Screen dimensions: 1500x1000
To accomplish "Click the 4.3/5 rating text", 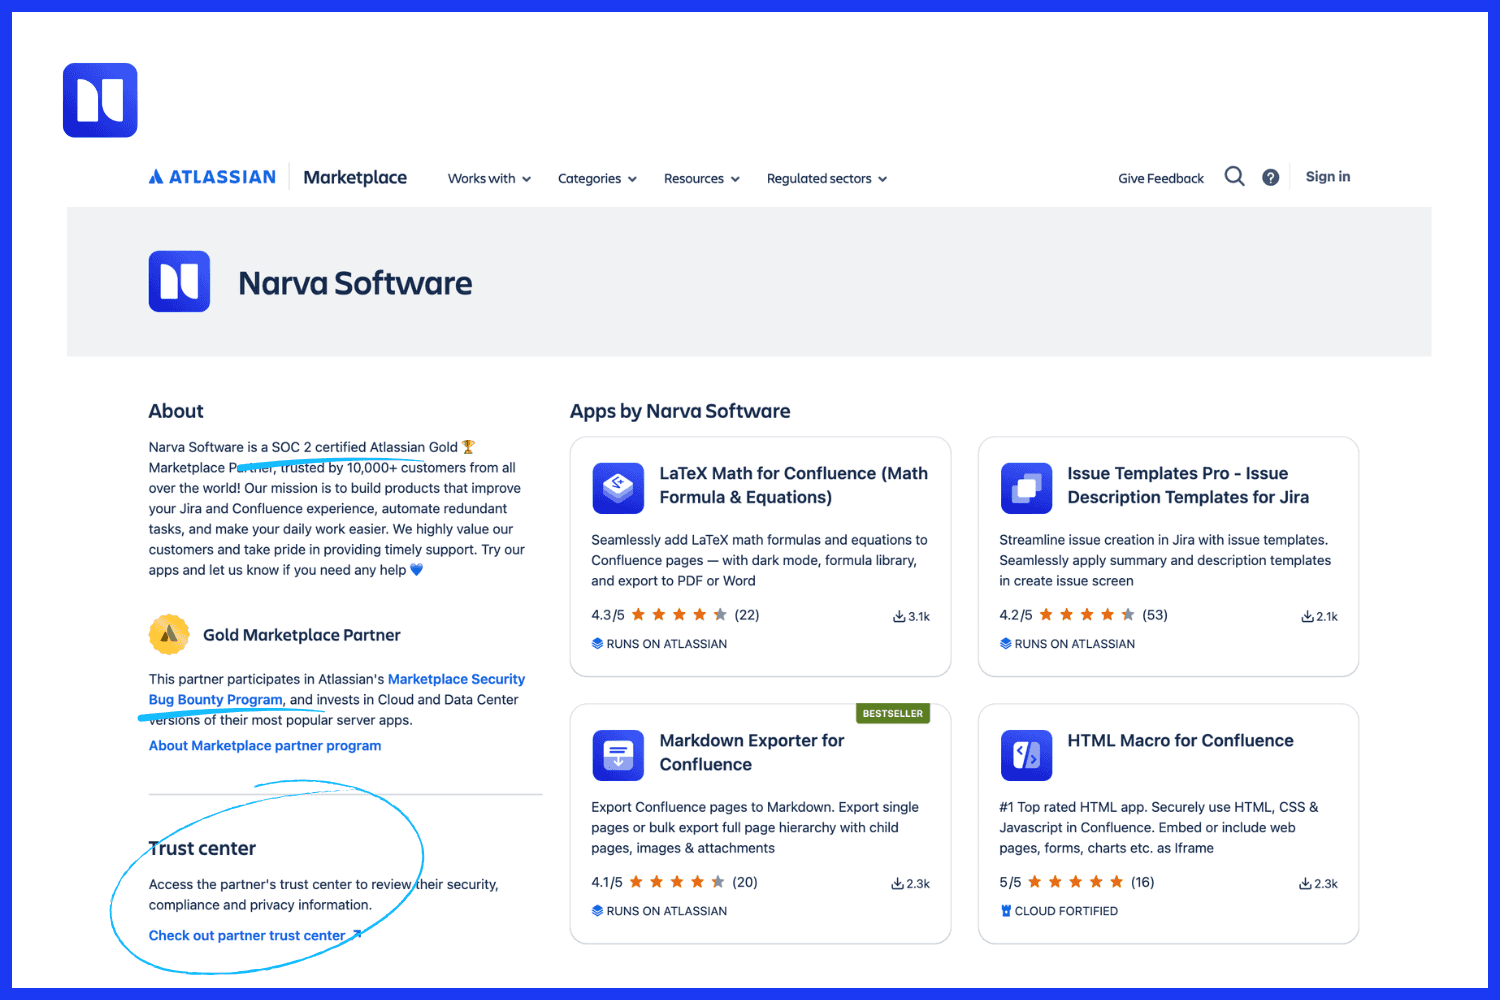I will pos(608,615).
